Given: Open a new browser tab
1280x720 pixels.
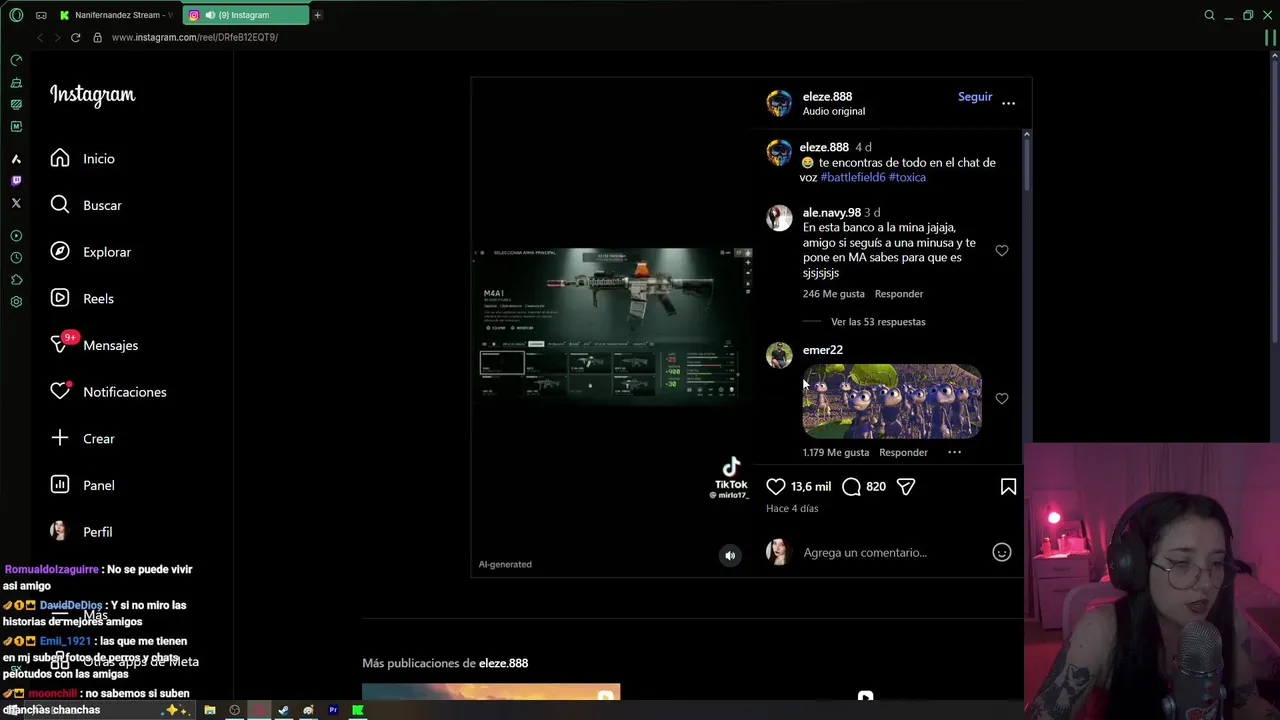Looking at the screenshot, I should (317, 15).
